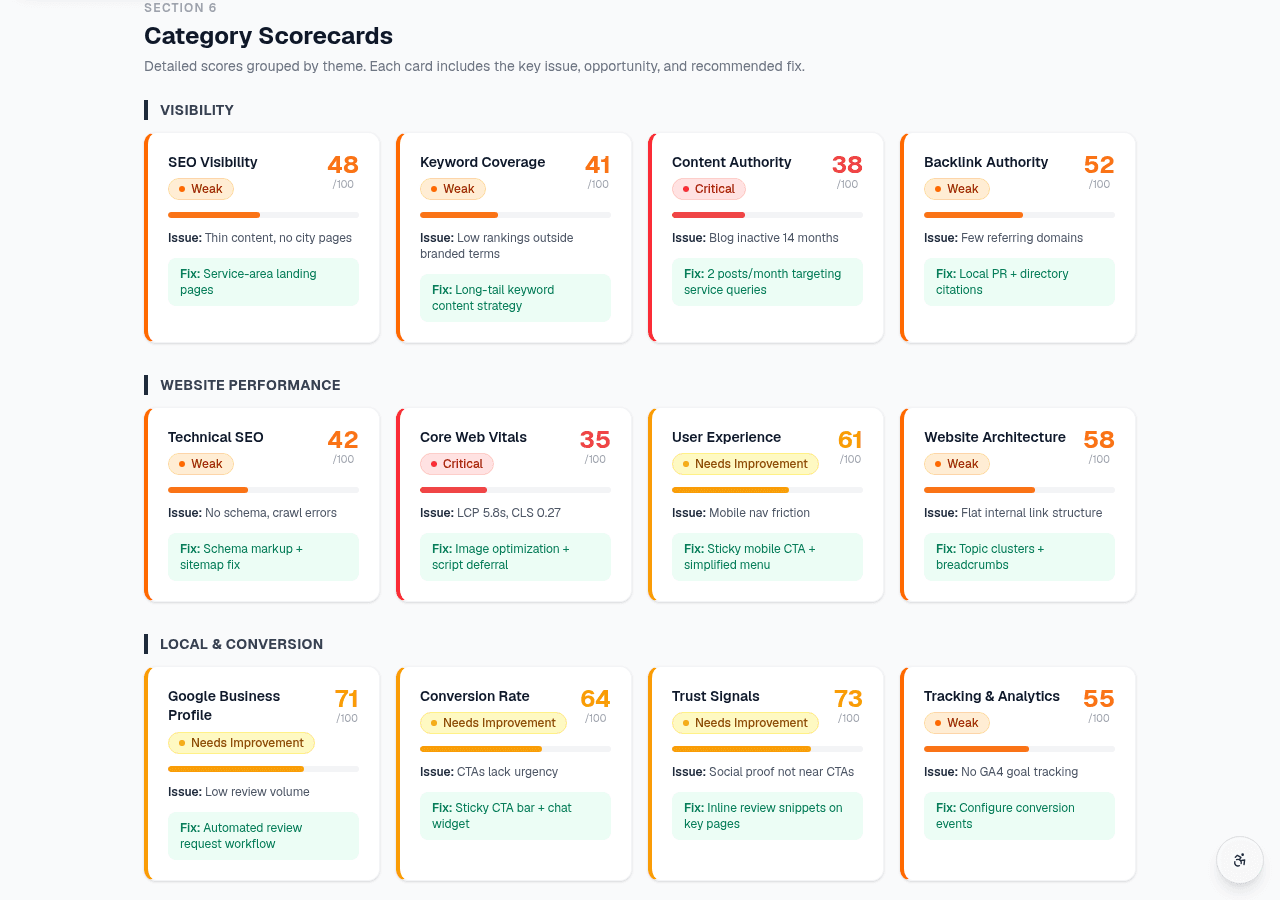Click the Tracking & Analytics score 55
1280x900 pixels.
[x=1098, y=698]
